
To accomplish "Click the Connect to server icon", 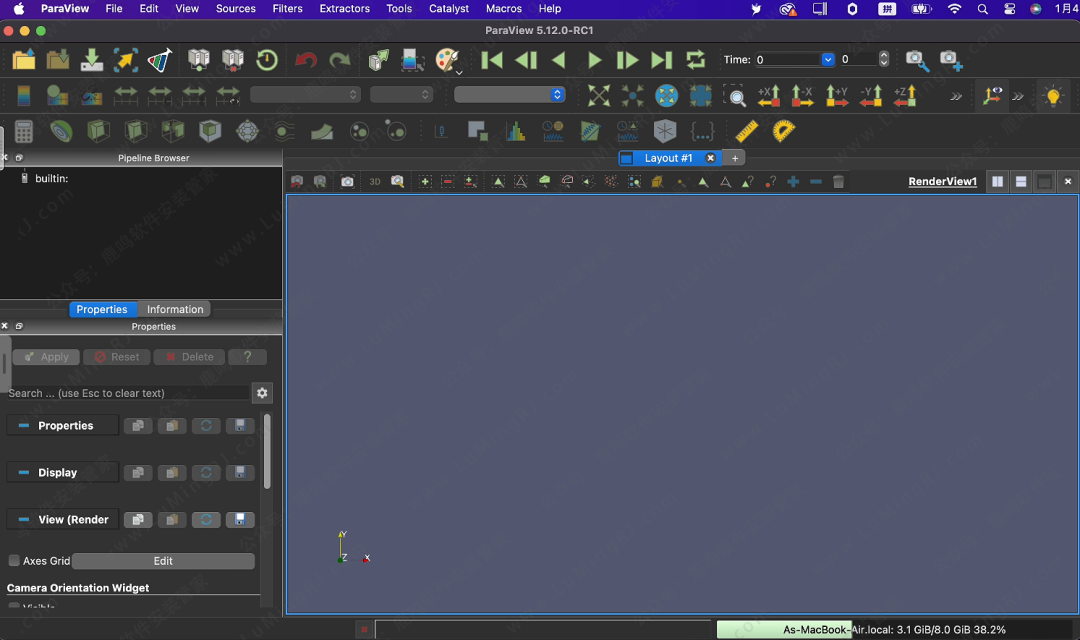I will click(x=199, y=60).
